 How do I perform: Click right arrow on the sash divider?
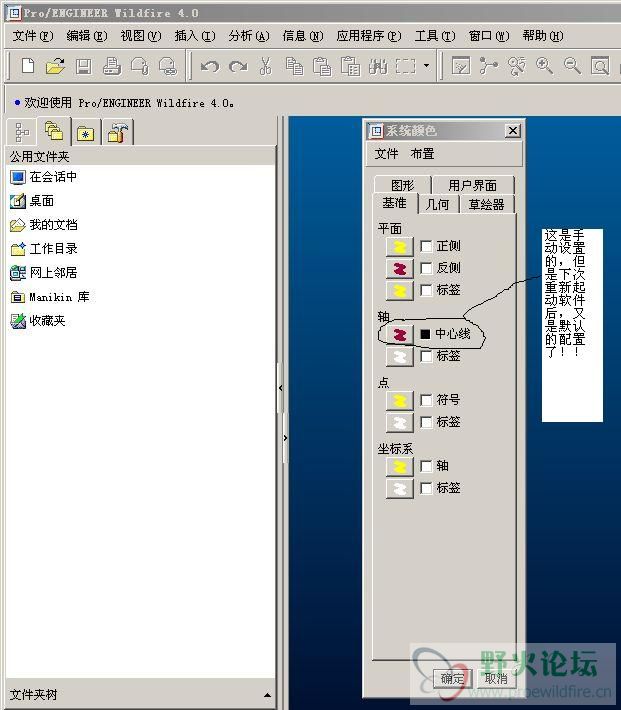pos(285,438)
